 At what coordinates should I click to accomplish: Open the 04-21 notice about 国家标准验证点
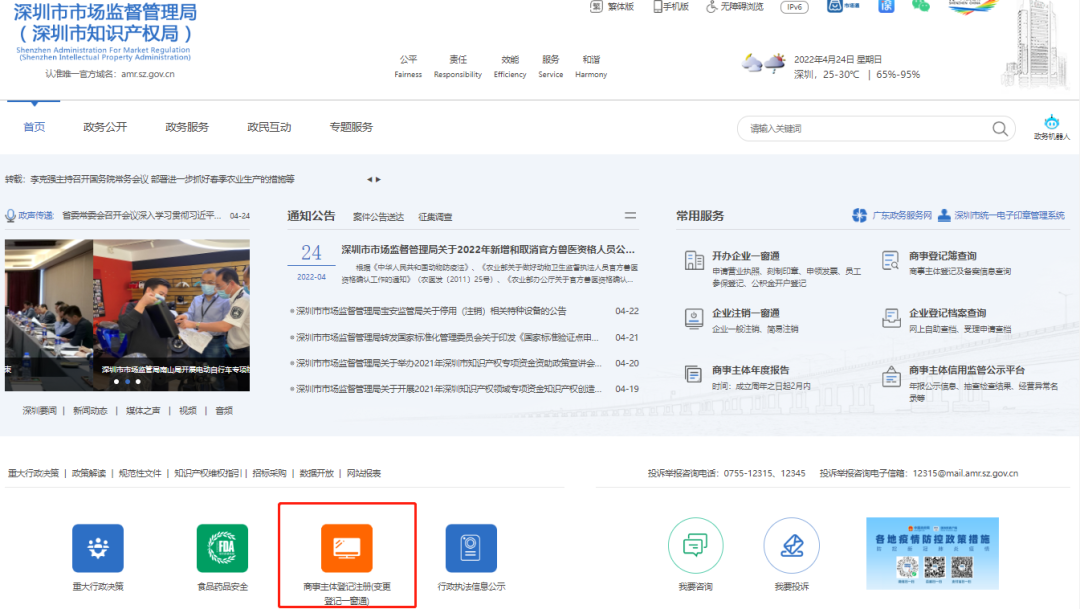(447, 338)
